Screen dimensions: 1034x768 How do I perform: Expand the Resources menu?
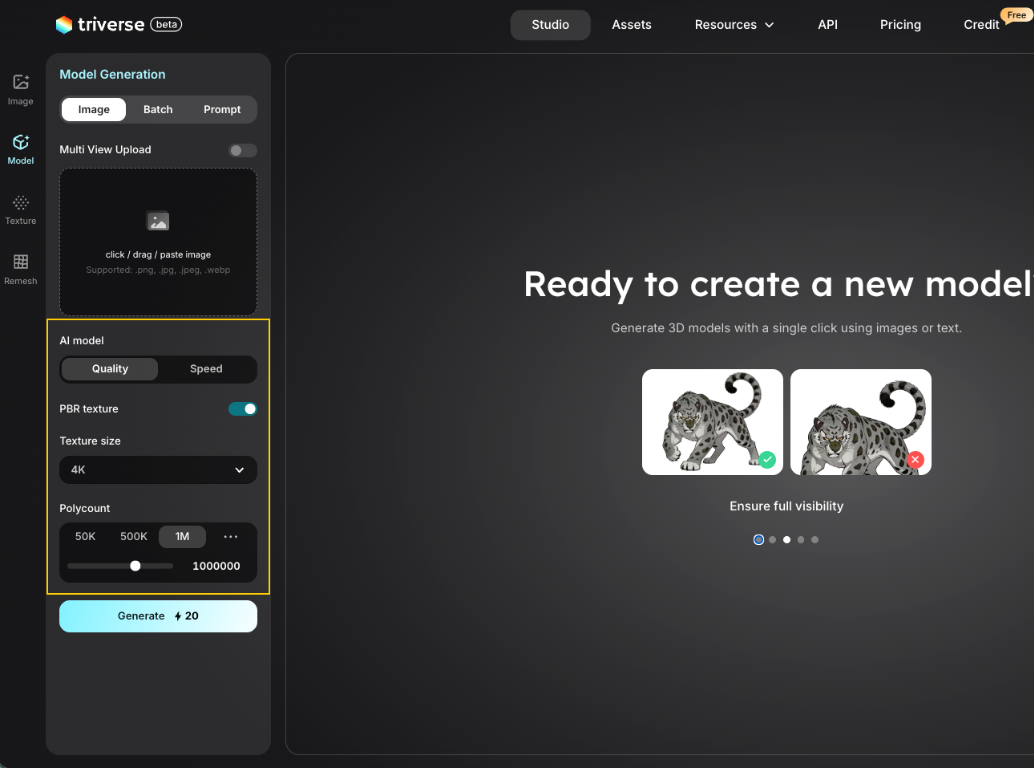point(734,25)
